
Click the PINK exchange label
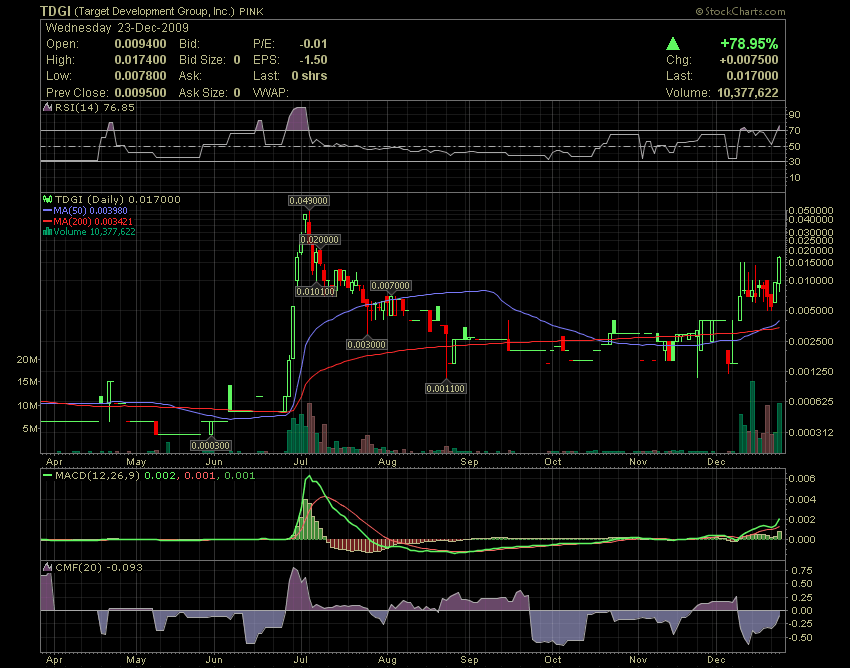point(252,11)
